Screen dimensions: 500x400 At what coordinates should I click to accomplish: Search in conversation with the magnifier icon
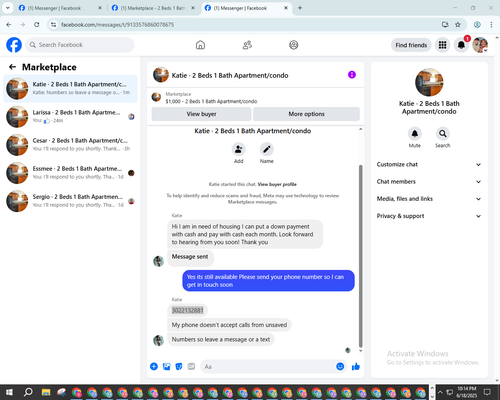(443, 134)
